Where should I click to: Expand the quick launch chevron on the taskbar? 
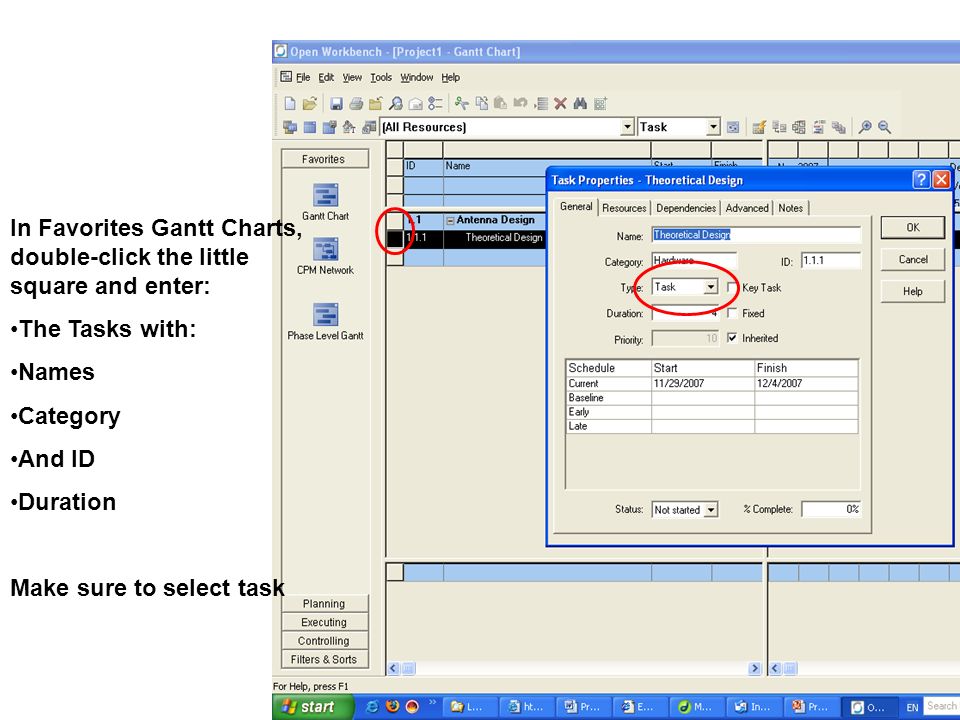[x=432, y=703]
